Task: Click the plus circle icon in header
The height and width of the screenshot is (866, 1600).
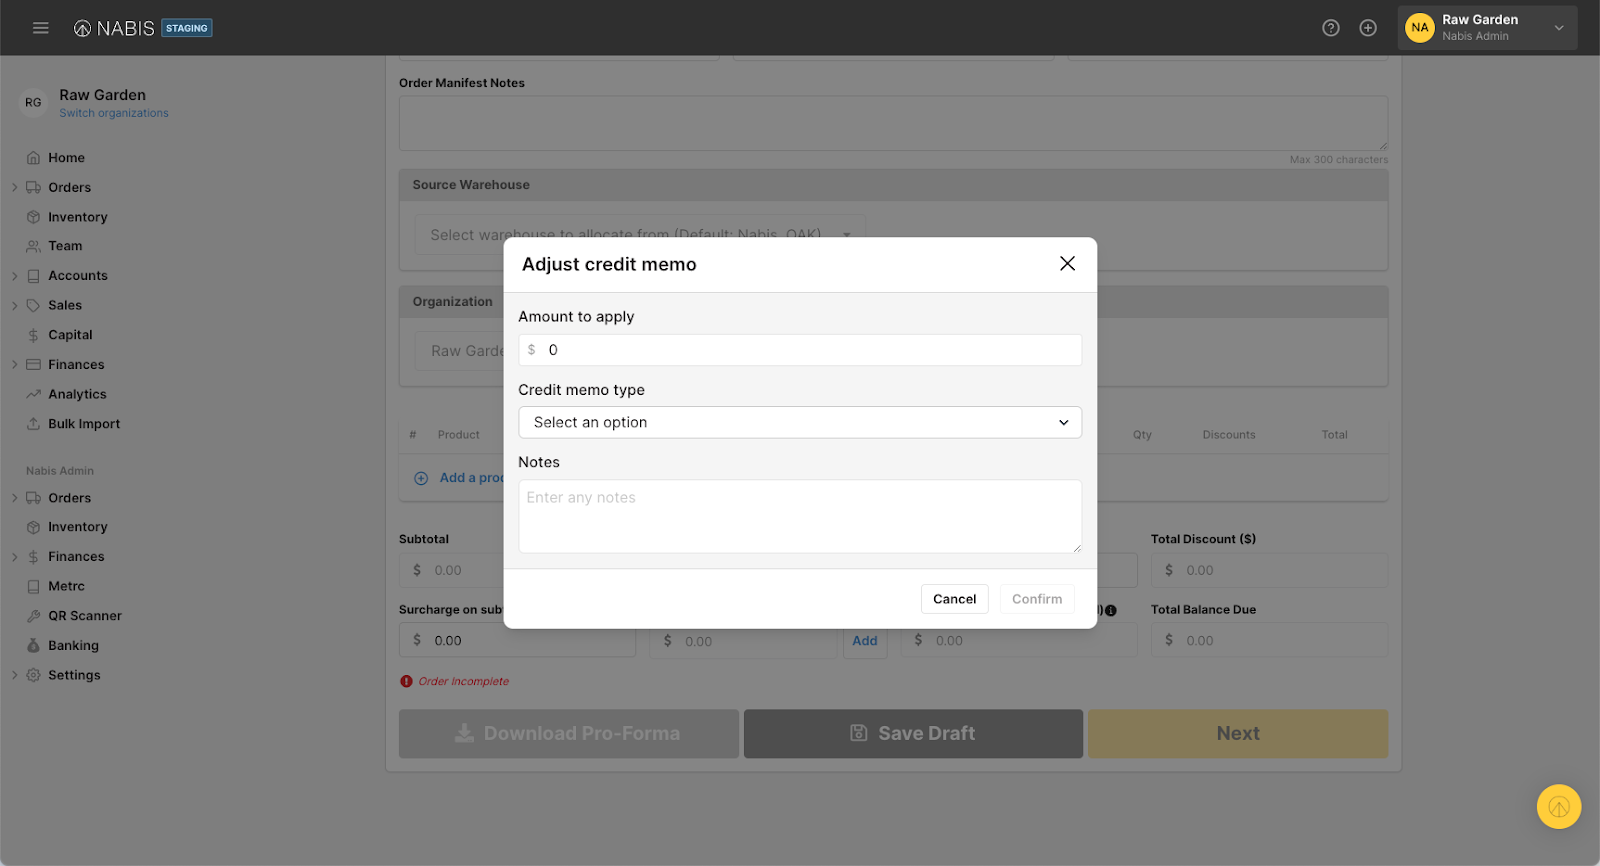Action: (x=1368, y=28)
